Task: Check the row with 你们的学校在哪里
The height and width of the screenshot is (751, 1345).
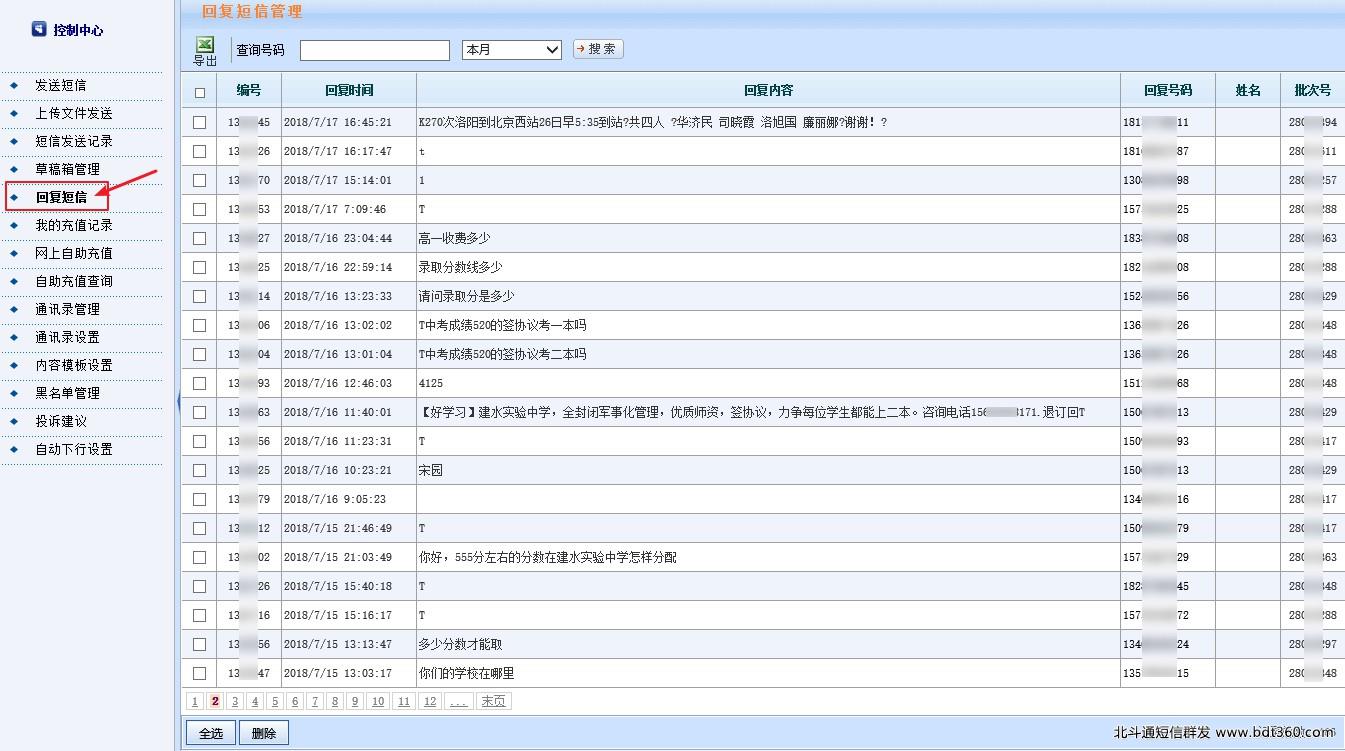Action: tap(200, 673)
